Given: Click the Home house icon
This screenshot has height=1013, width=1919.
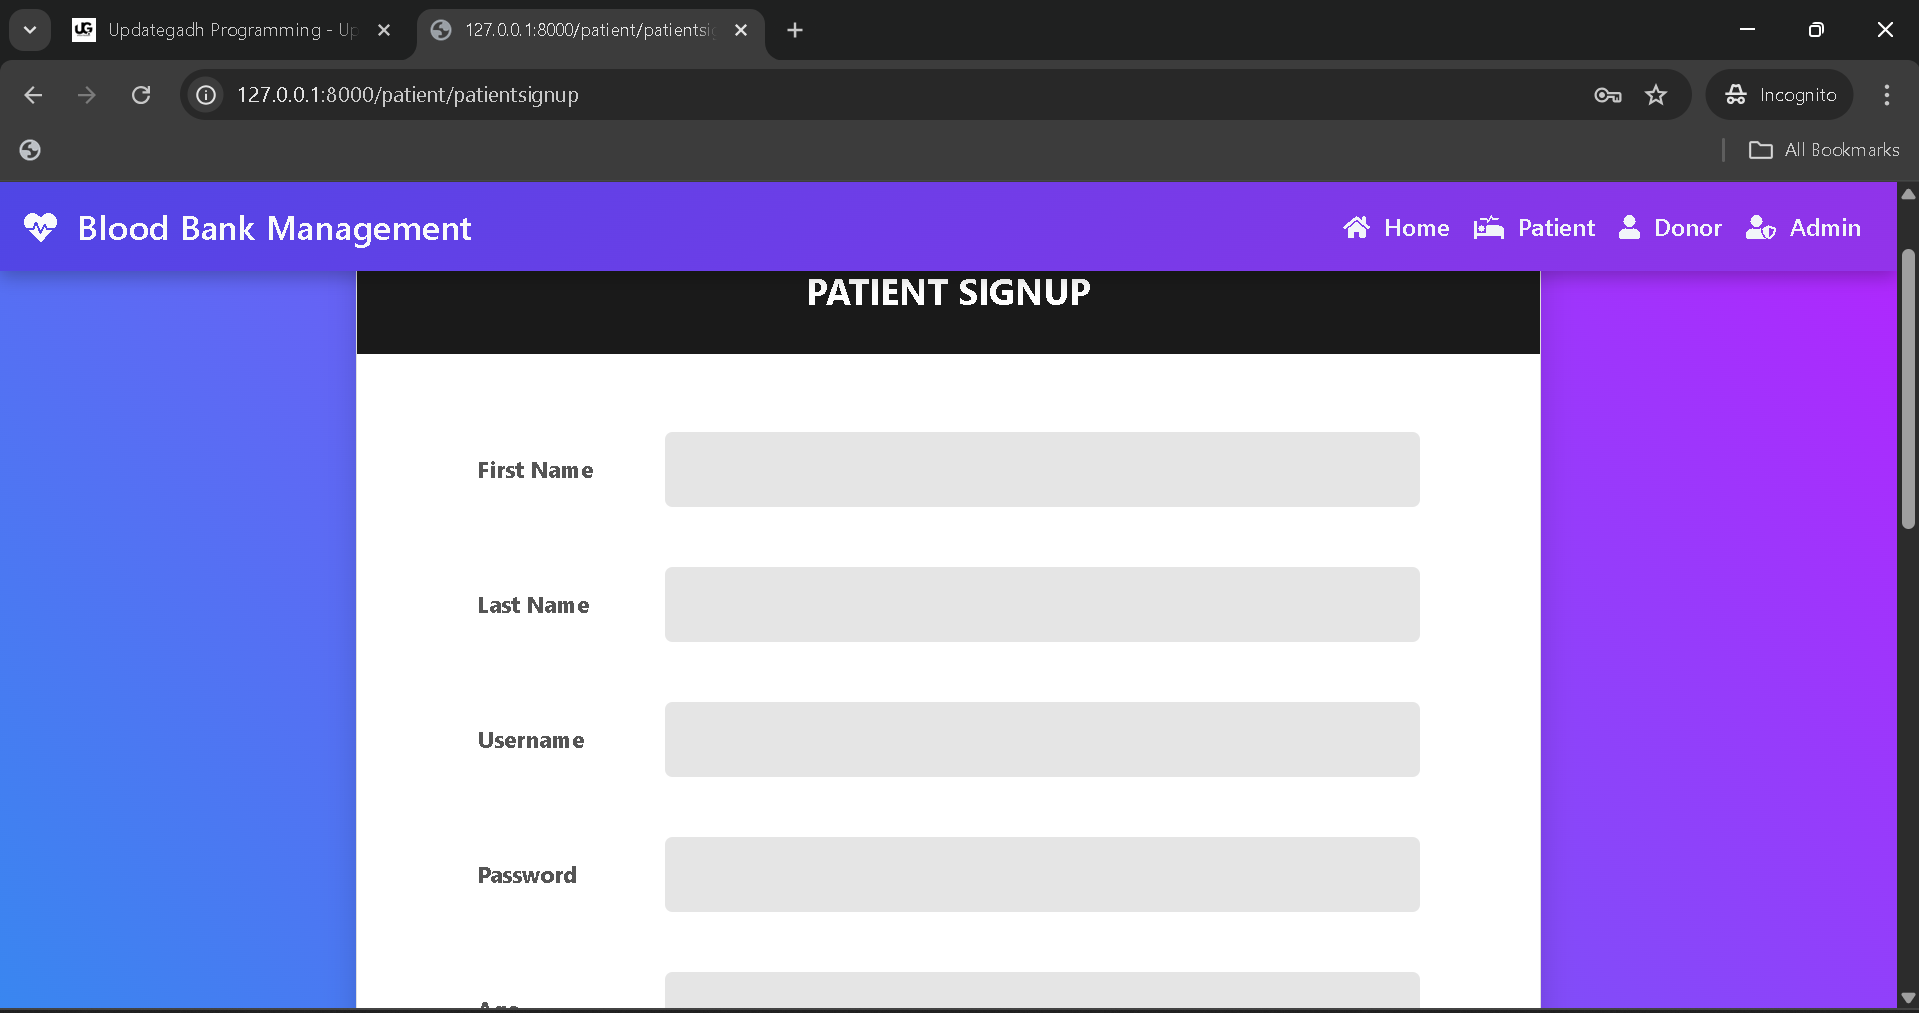Looking at the screenshot, I should [1356, 228].
